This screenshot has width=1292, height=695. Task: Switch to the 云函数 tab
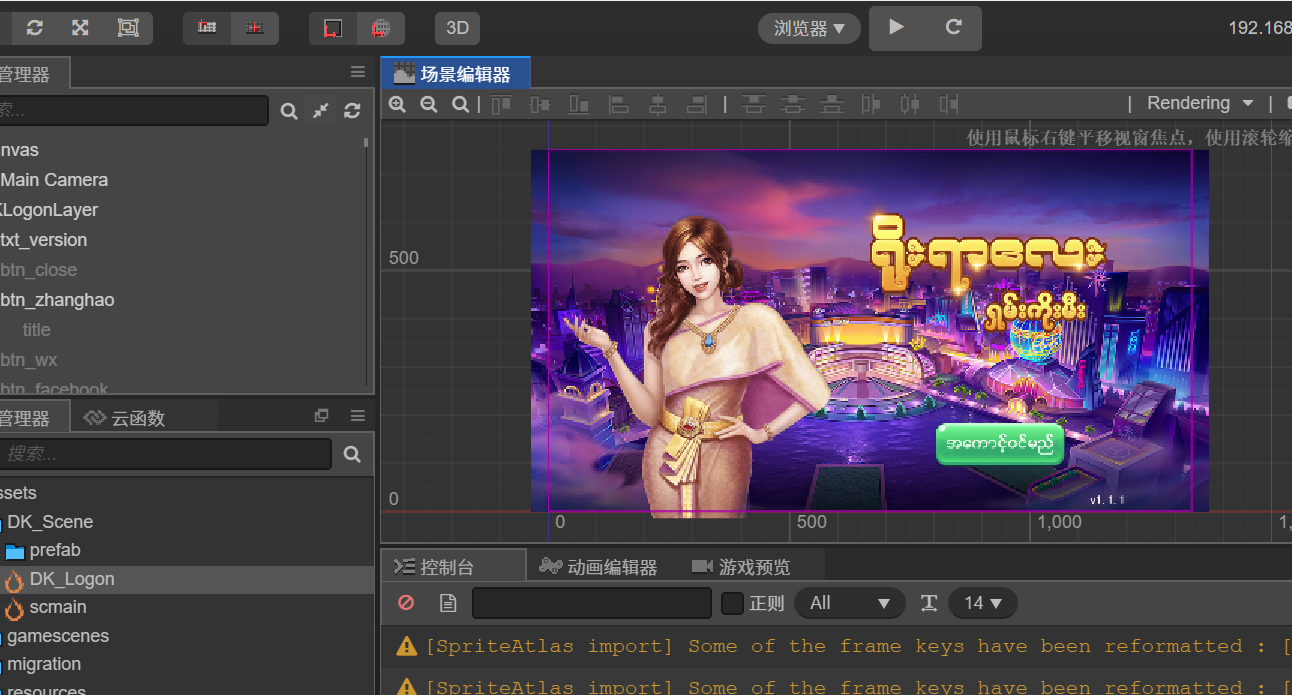125,418
